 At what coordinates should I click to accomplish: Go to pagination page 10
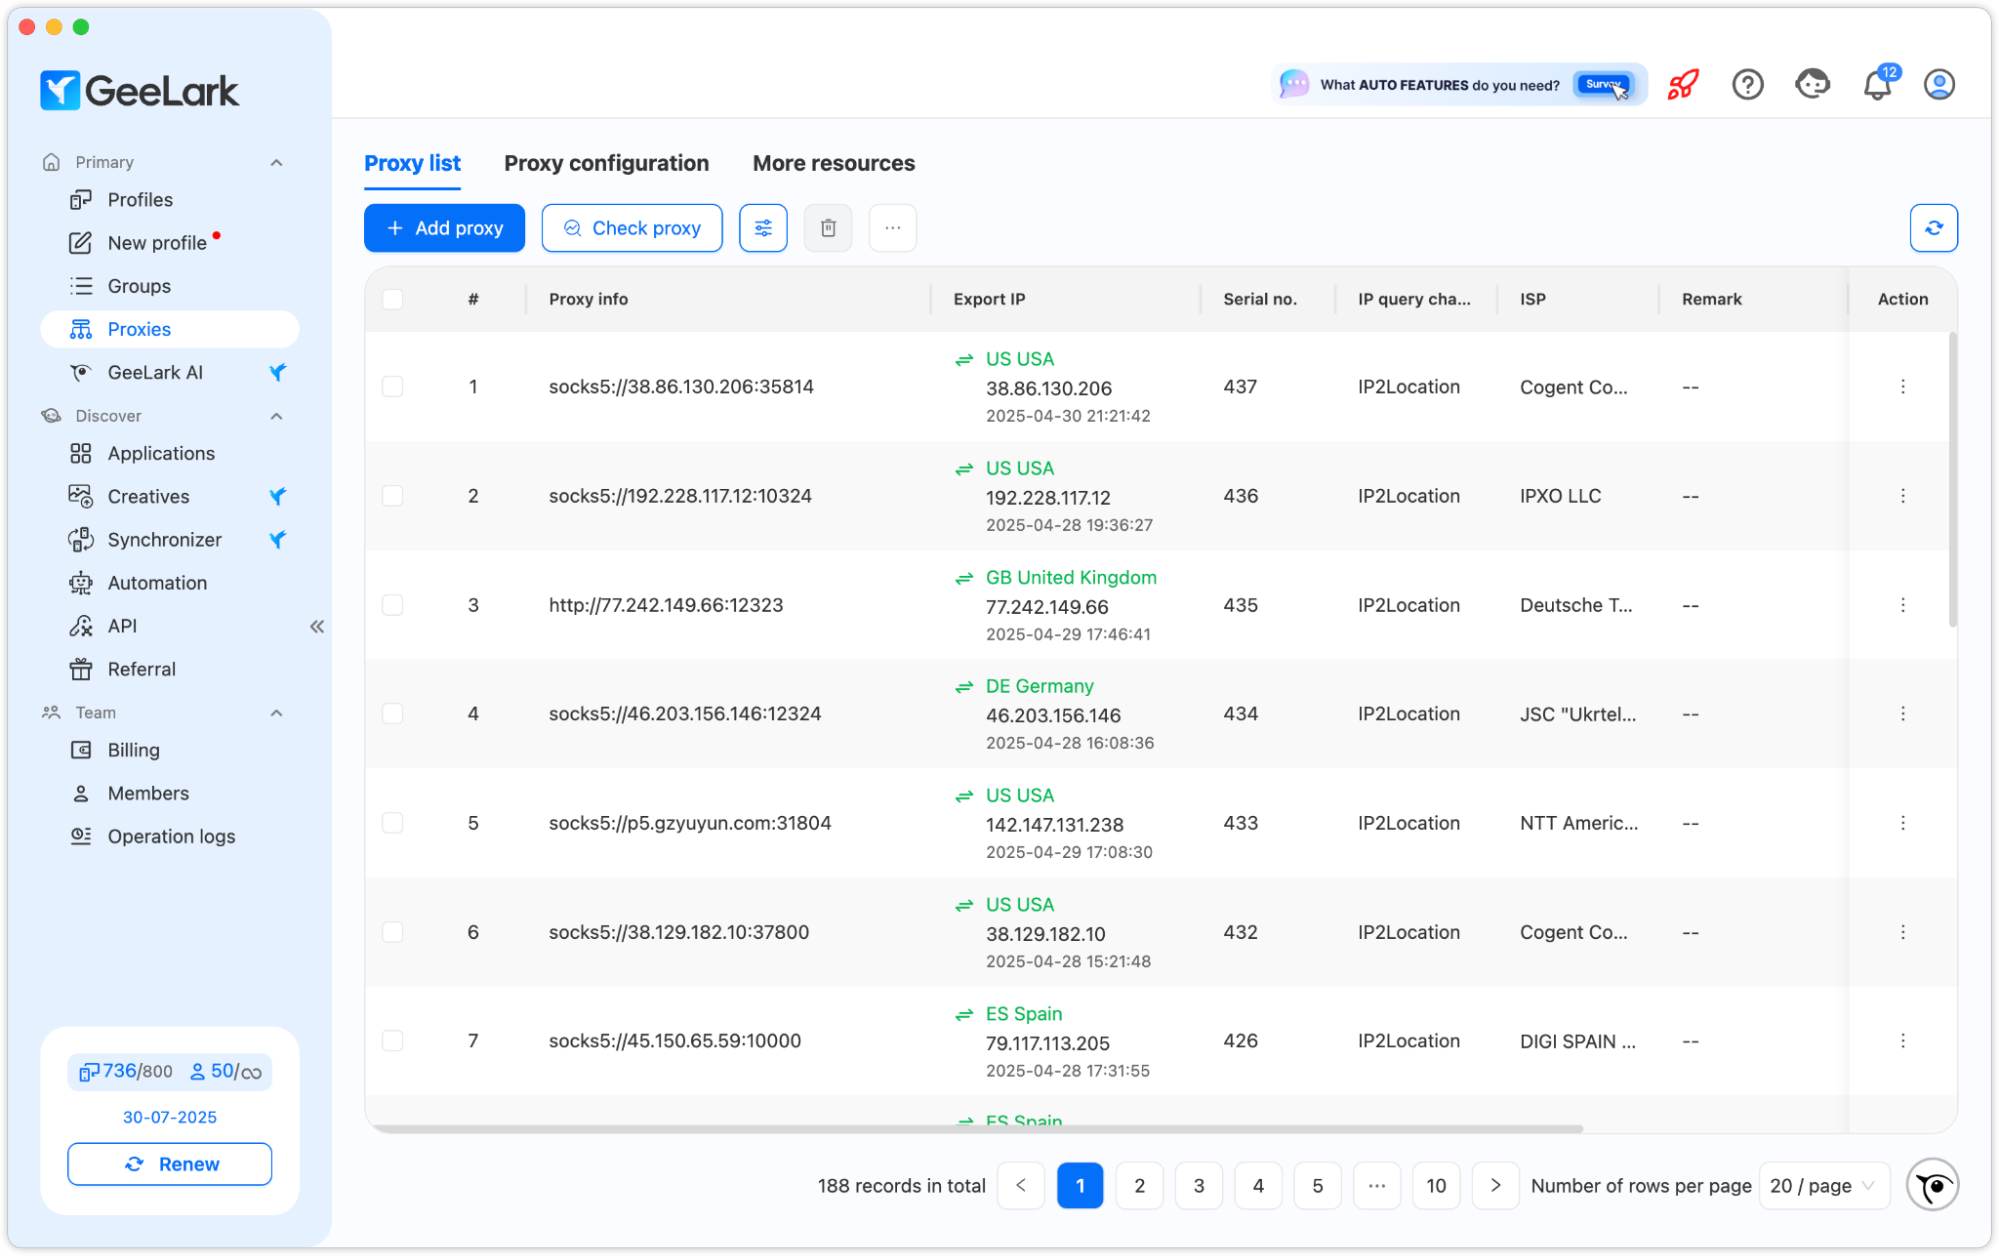tap(1436, 1186)
